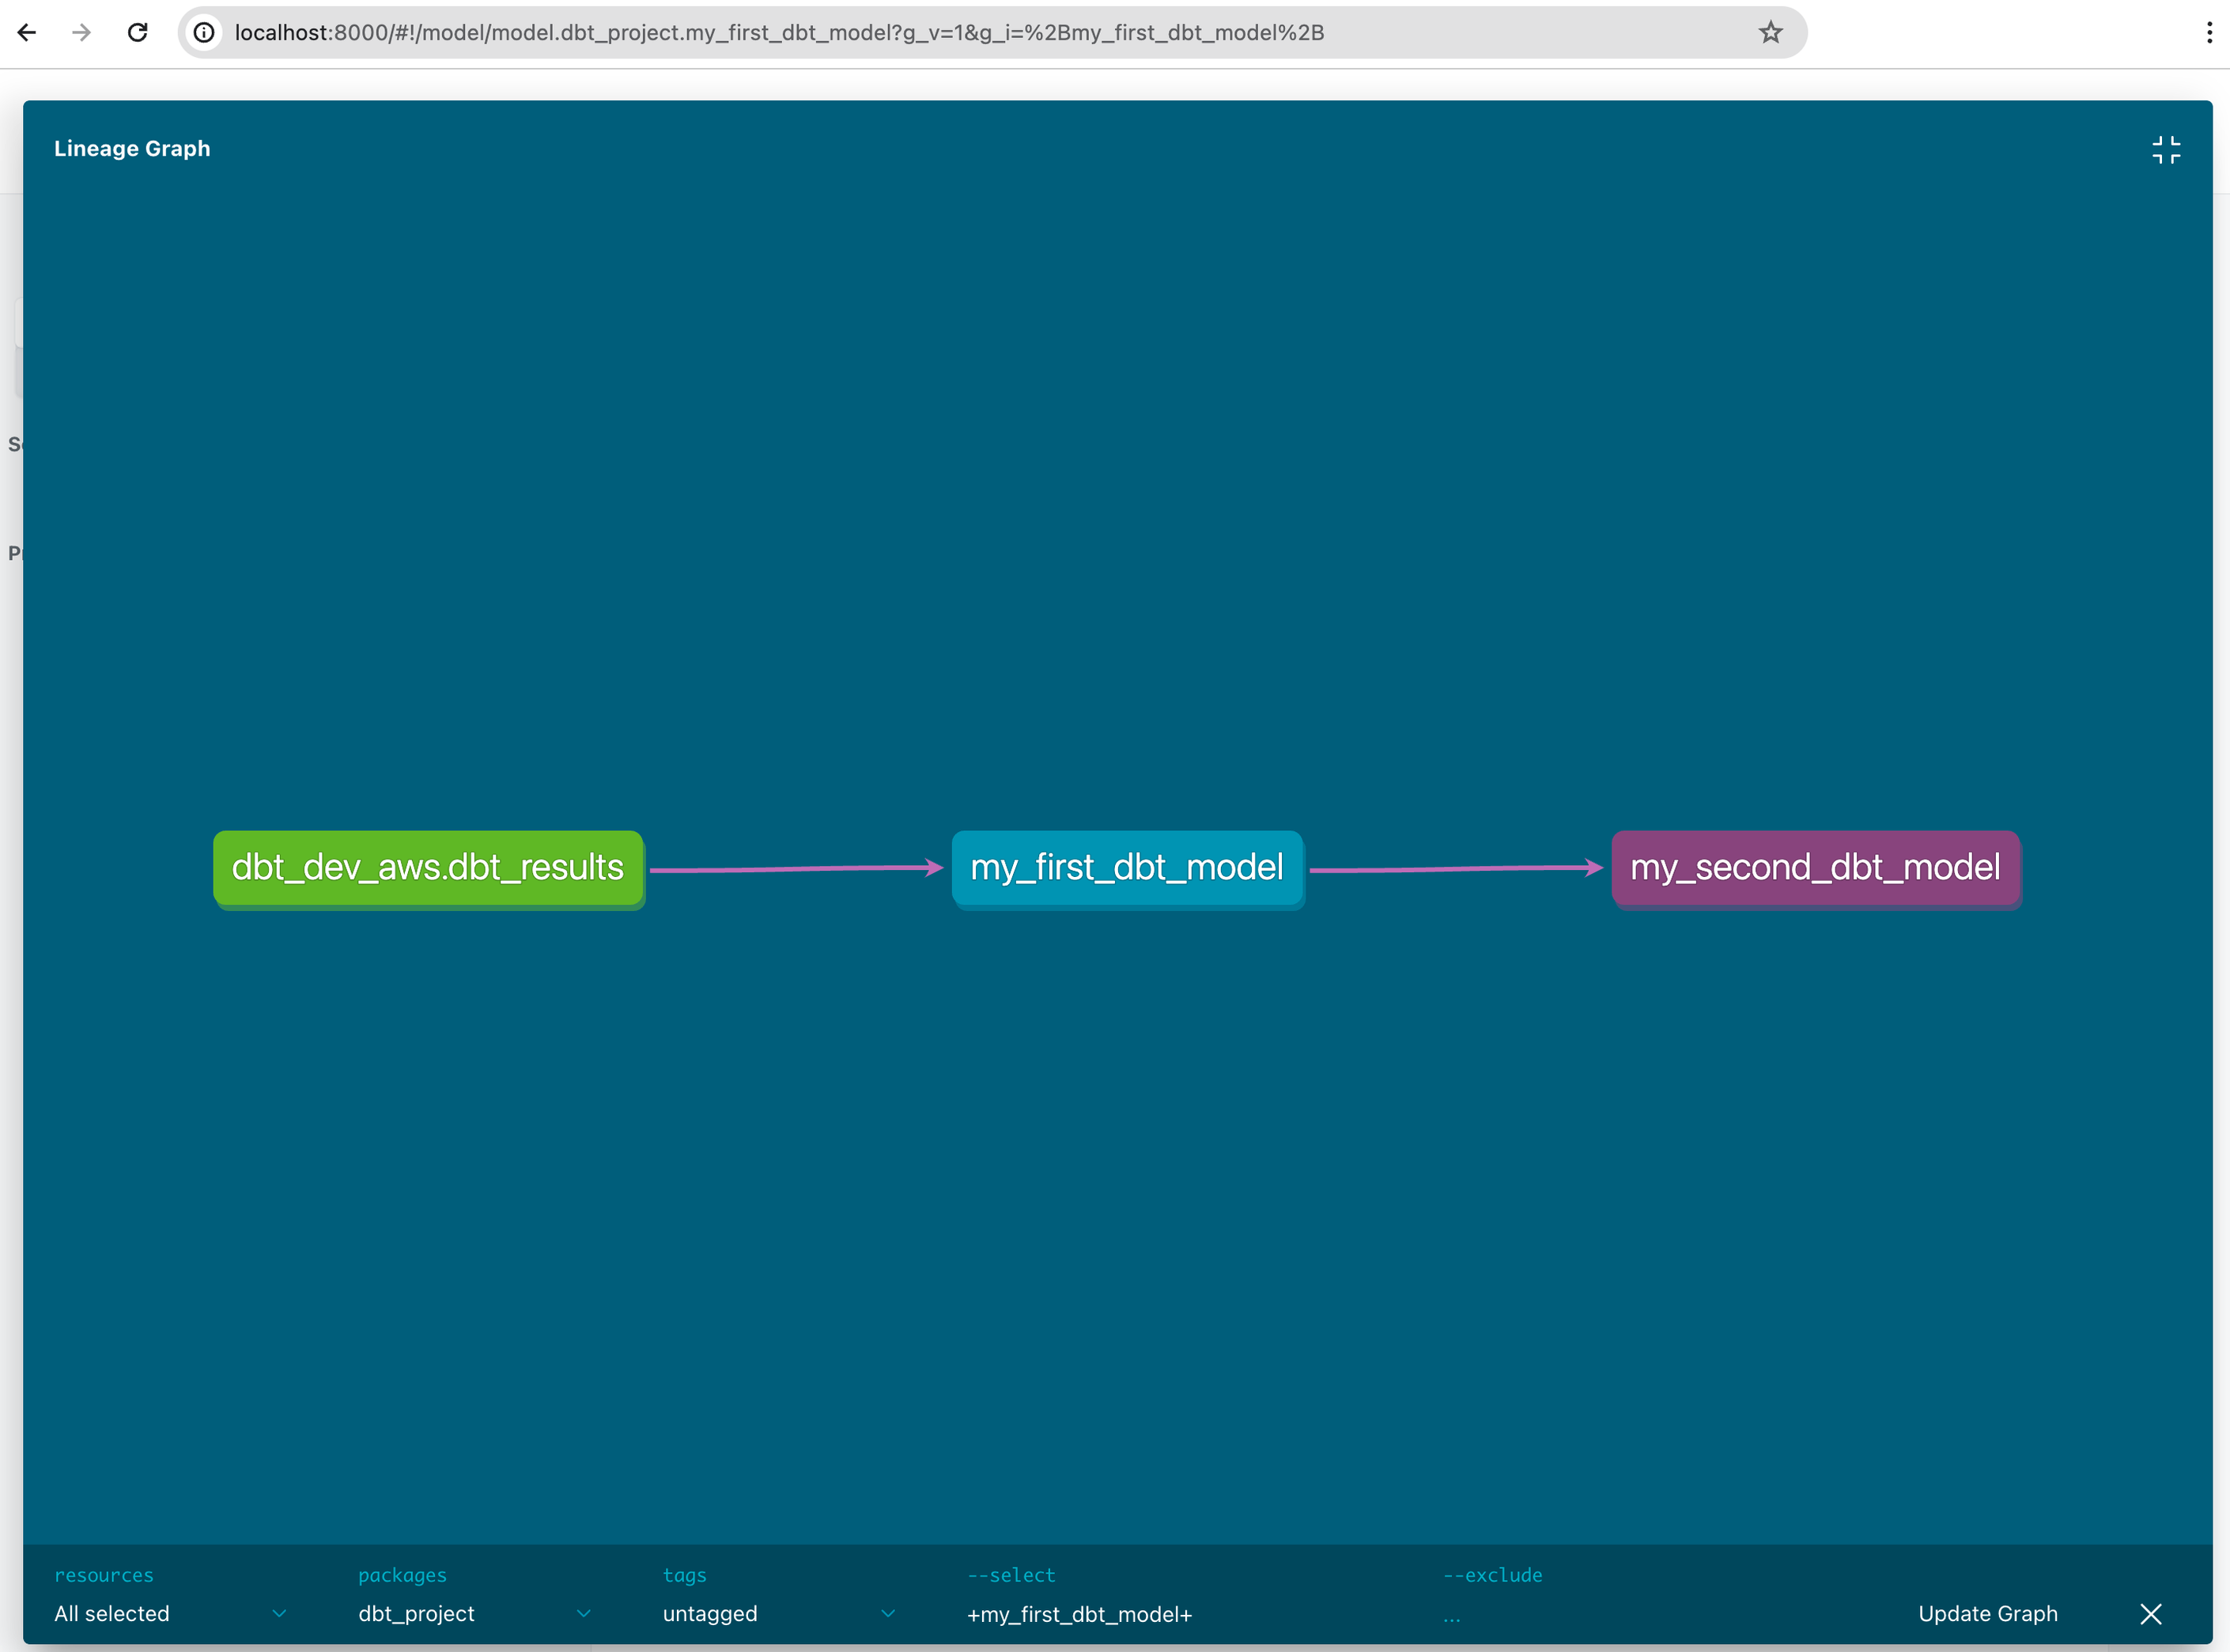The image size is (2230, 1652).
Task: Close the graph selector bar with X
Action: [x=2150, y=1613]
